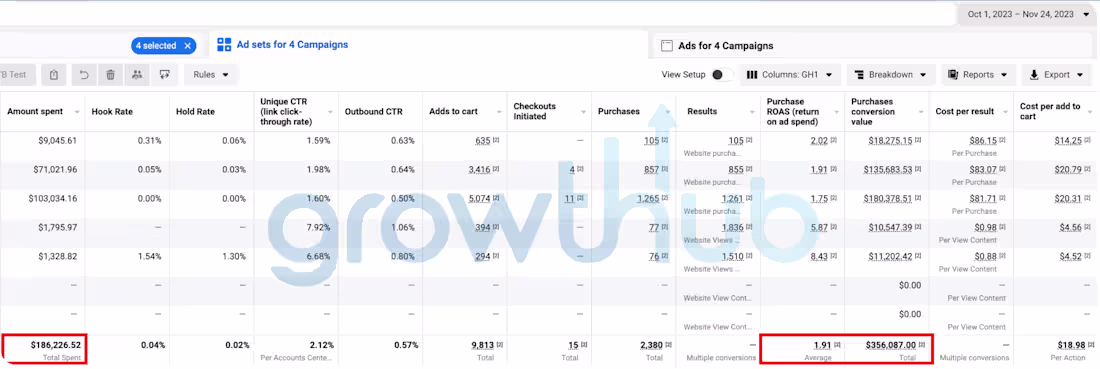This screenshot has width=1100, height=369.
Task: Open the Export dropdown
Action: point(1057,74)
